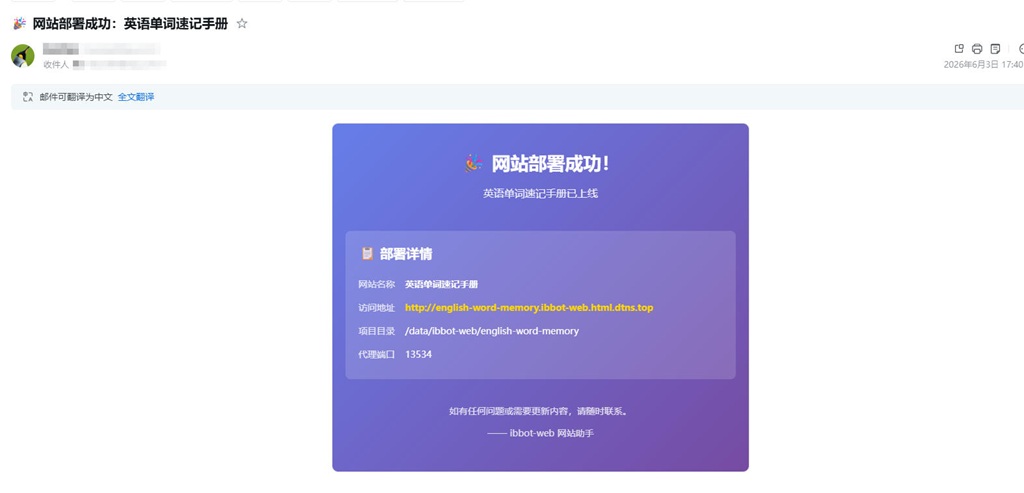Click the translate icon in the translation bar
This screenshot has height=493, width=1024.
[27, 97]
